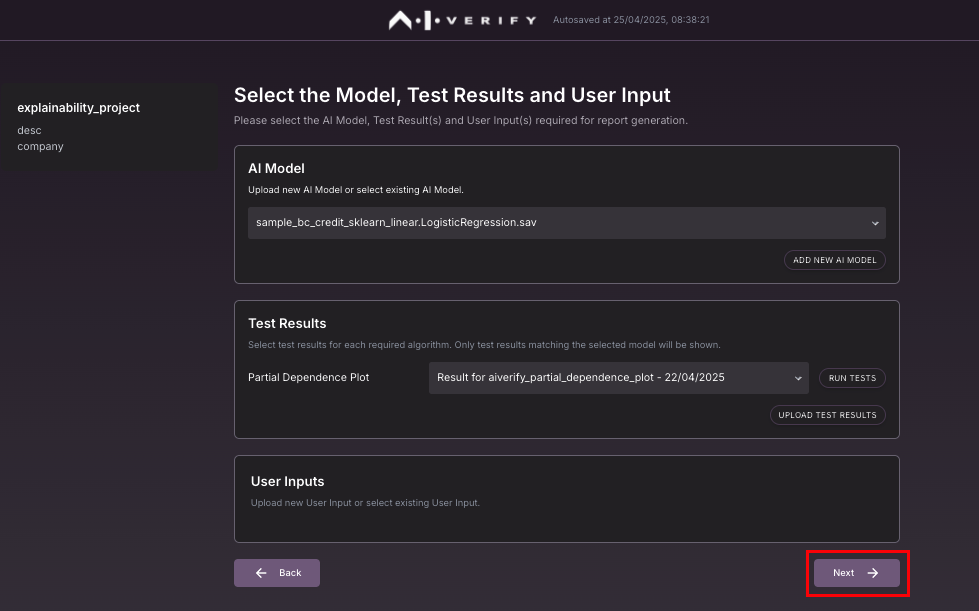The image size is (979, 611).
Task: Click the Test Results section heading
Action: tap(287, 323)
